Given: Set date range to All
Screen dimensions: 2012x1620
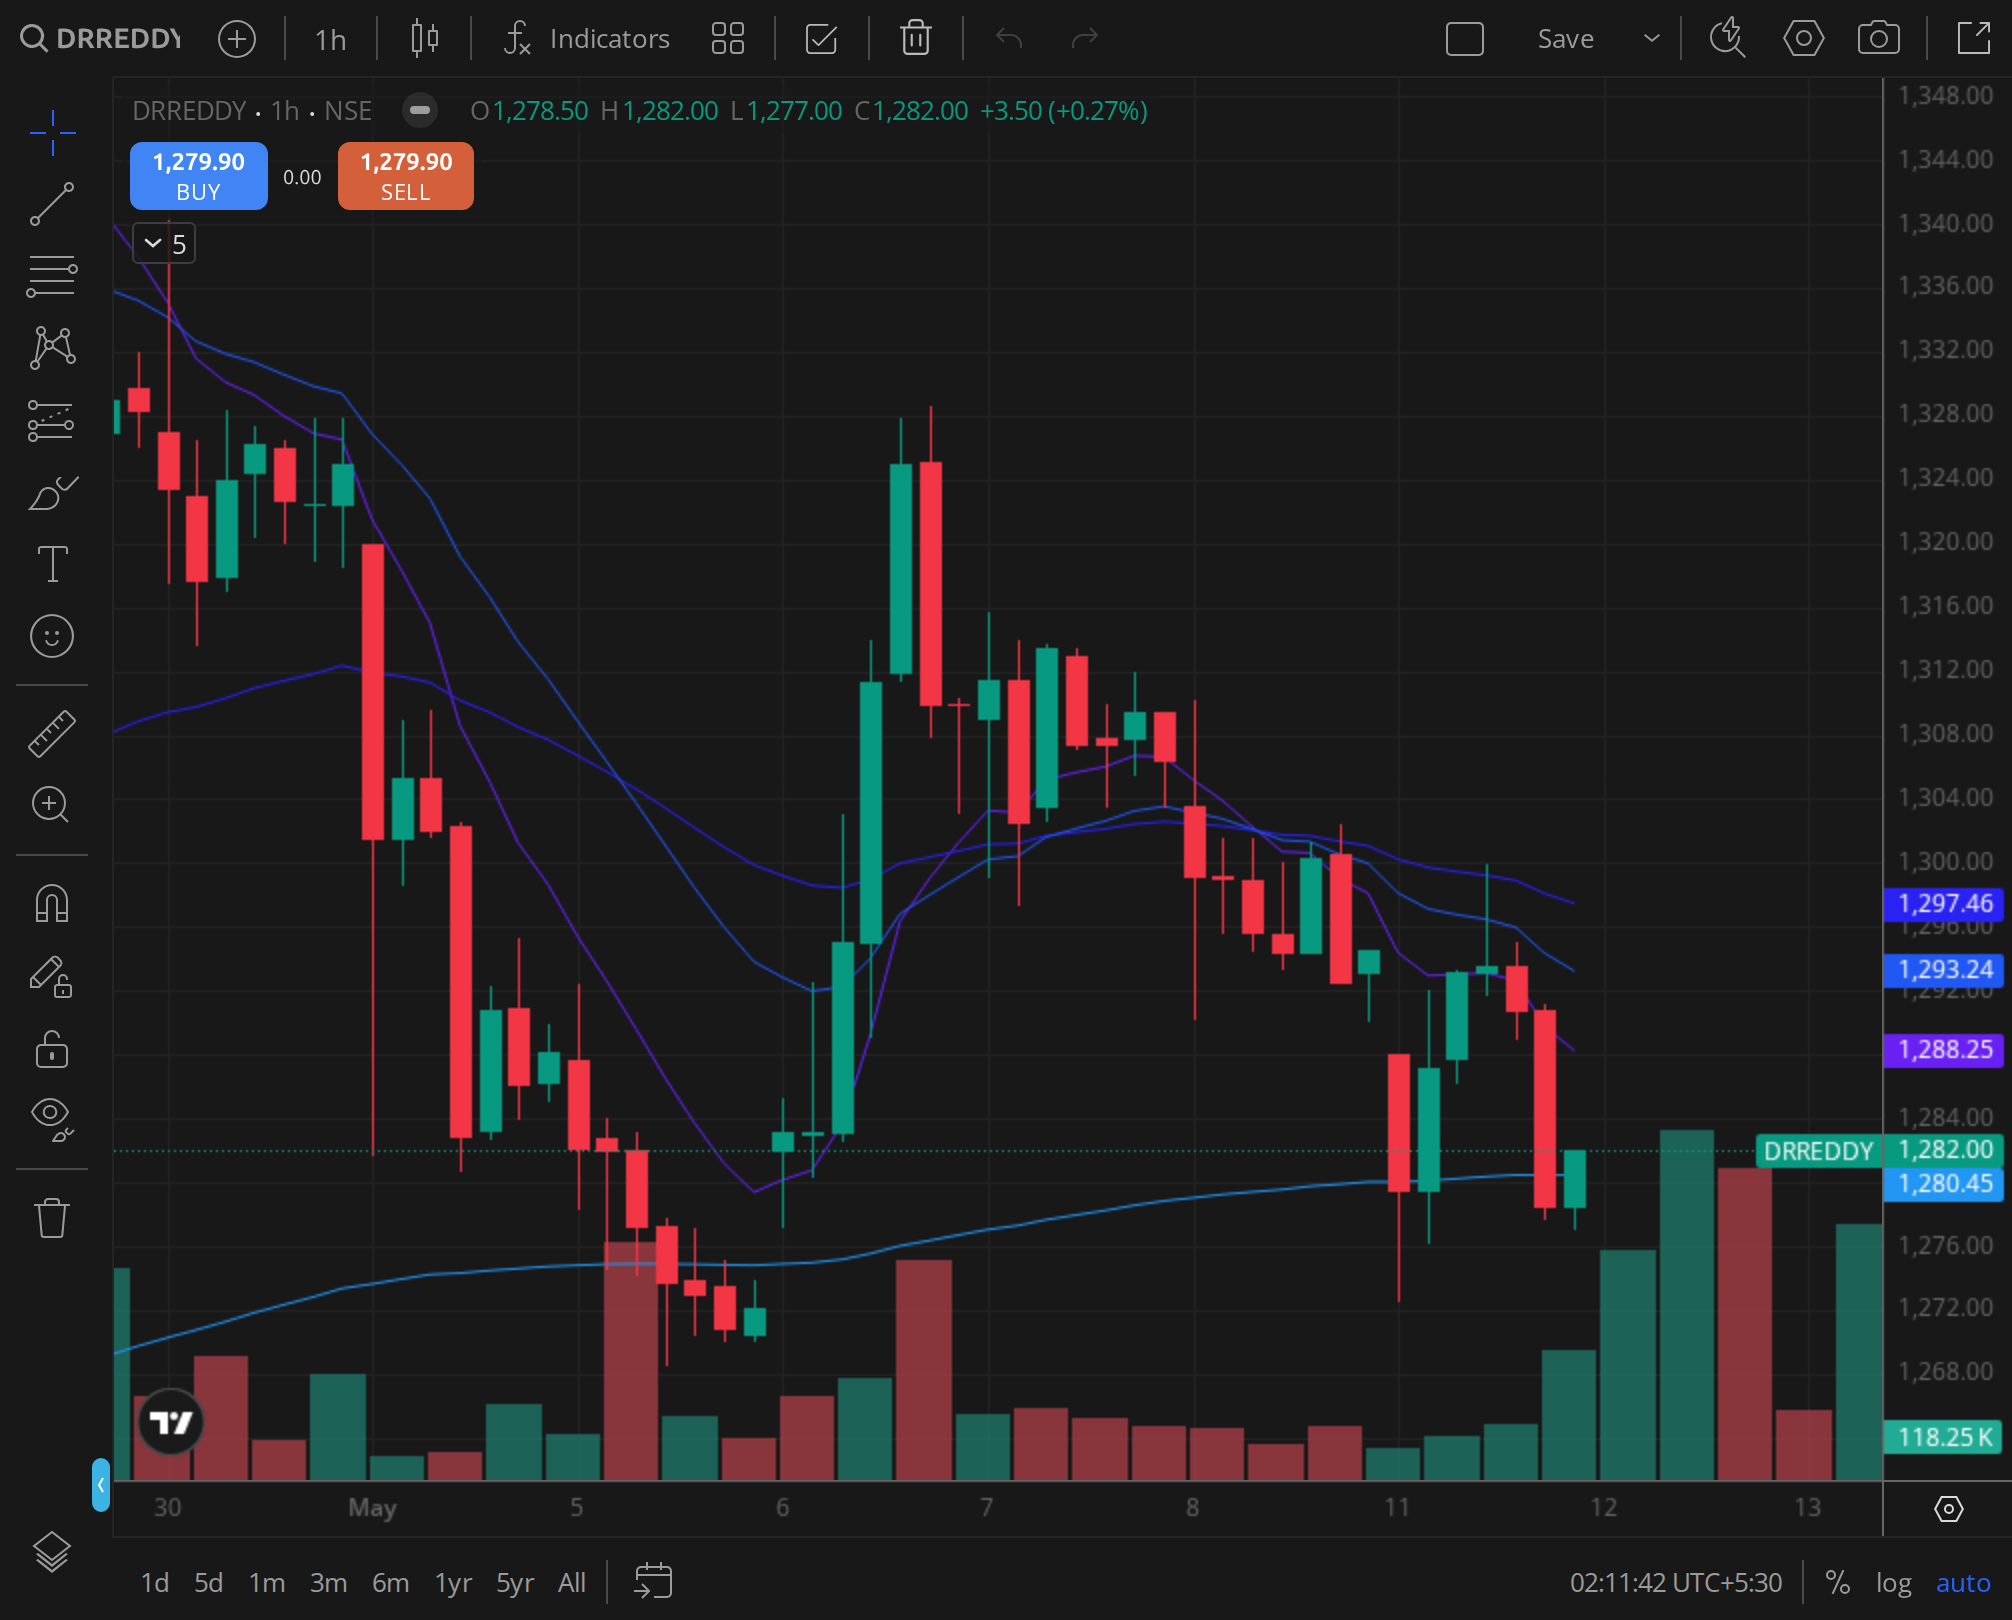Looking at the screenshot, I should click(x=572, y=1583).
